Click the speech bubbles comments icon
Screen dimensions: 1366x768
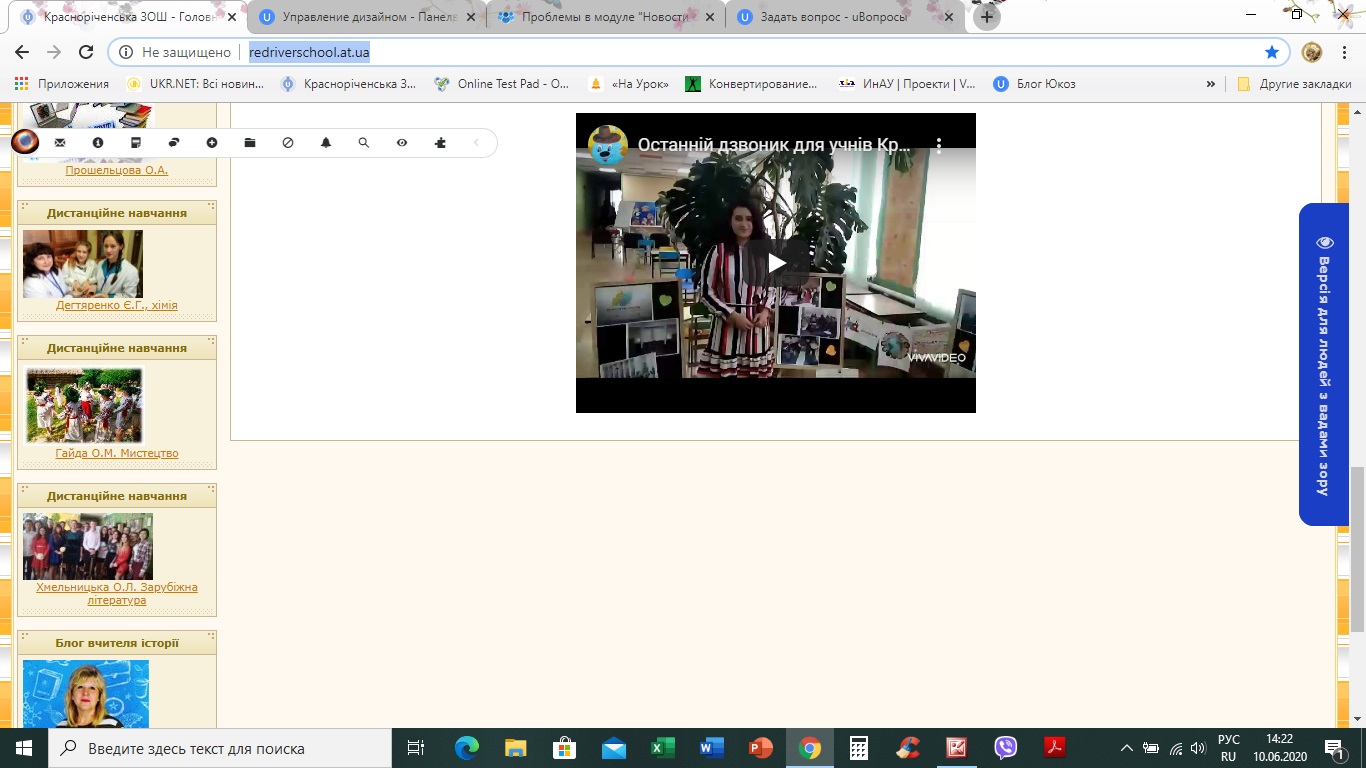174,143
